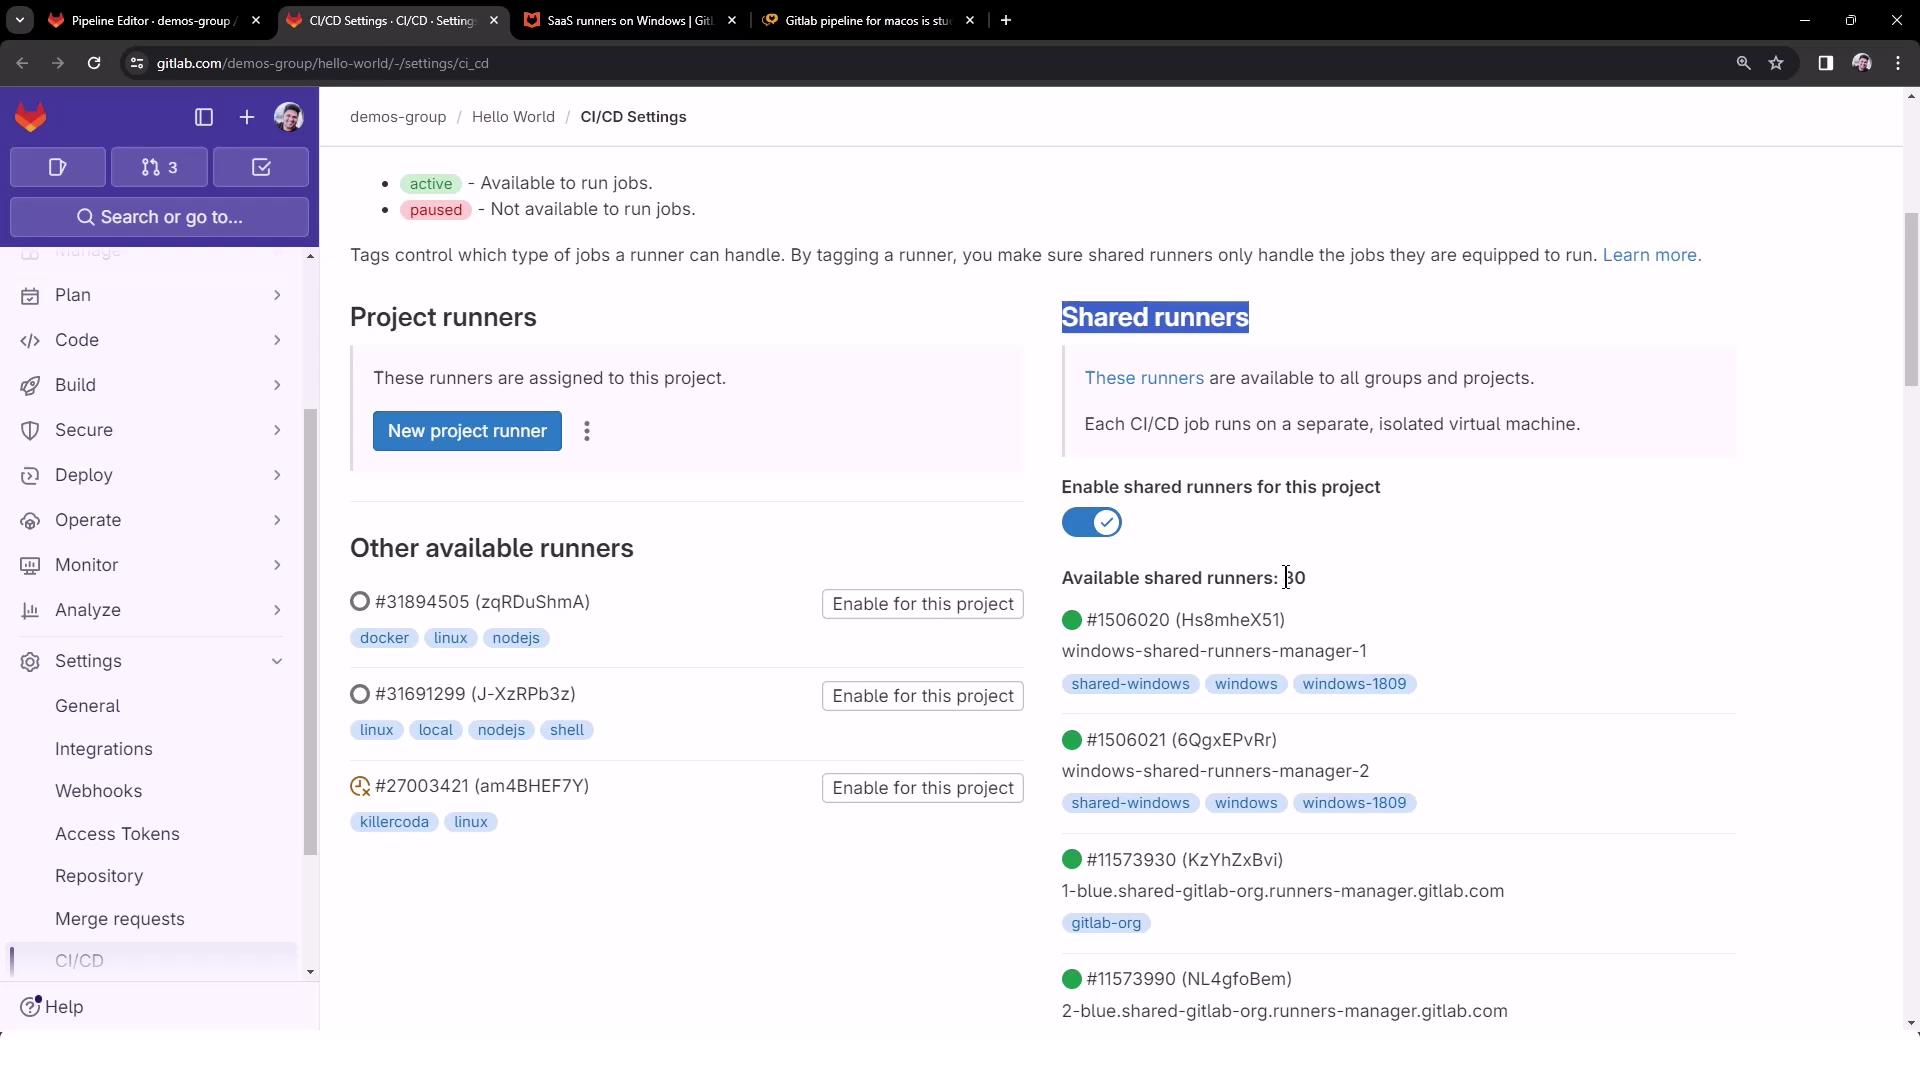The height and width of the screenshot is (1080, 1920).
Task: Click the Search or go to field
Action: click(160, 218)
